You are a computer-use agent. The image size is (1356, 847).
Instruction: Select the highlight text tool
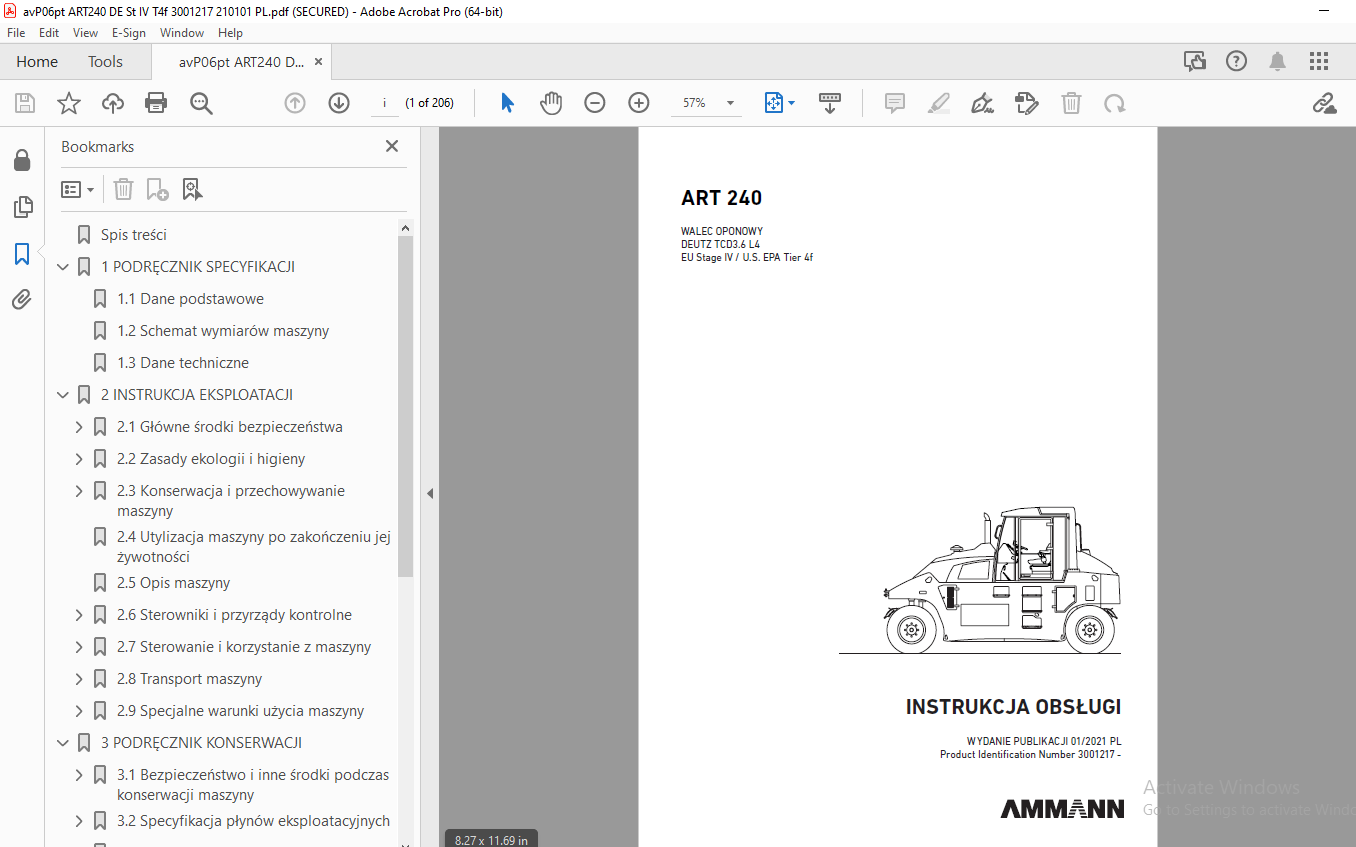pos(938,103)
